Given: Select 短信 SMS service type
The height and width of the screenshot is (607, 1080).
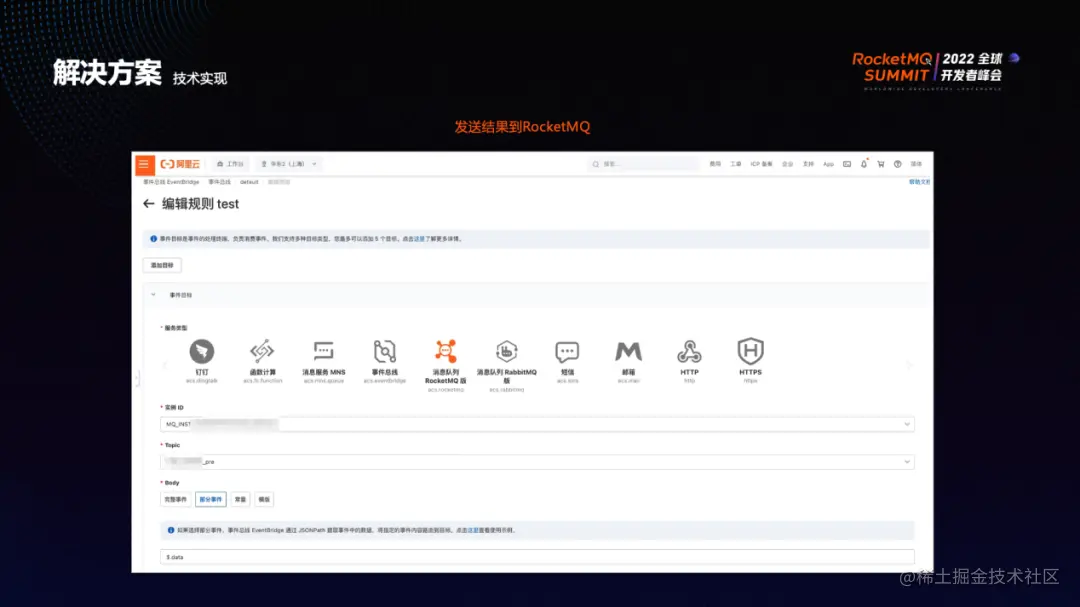Looking at the screenshot, I should coord(568,360).
